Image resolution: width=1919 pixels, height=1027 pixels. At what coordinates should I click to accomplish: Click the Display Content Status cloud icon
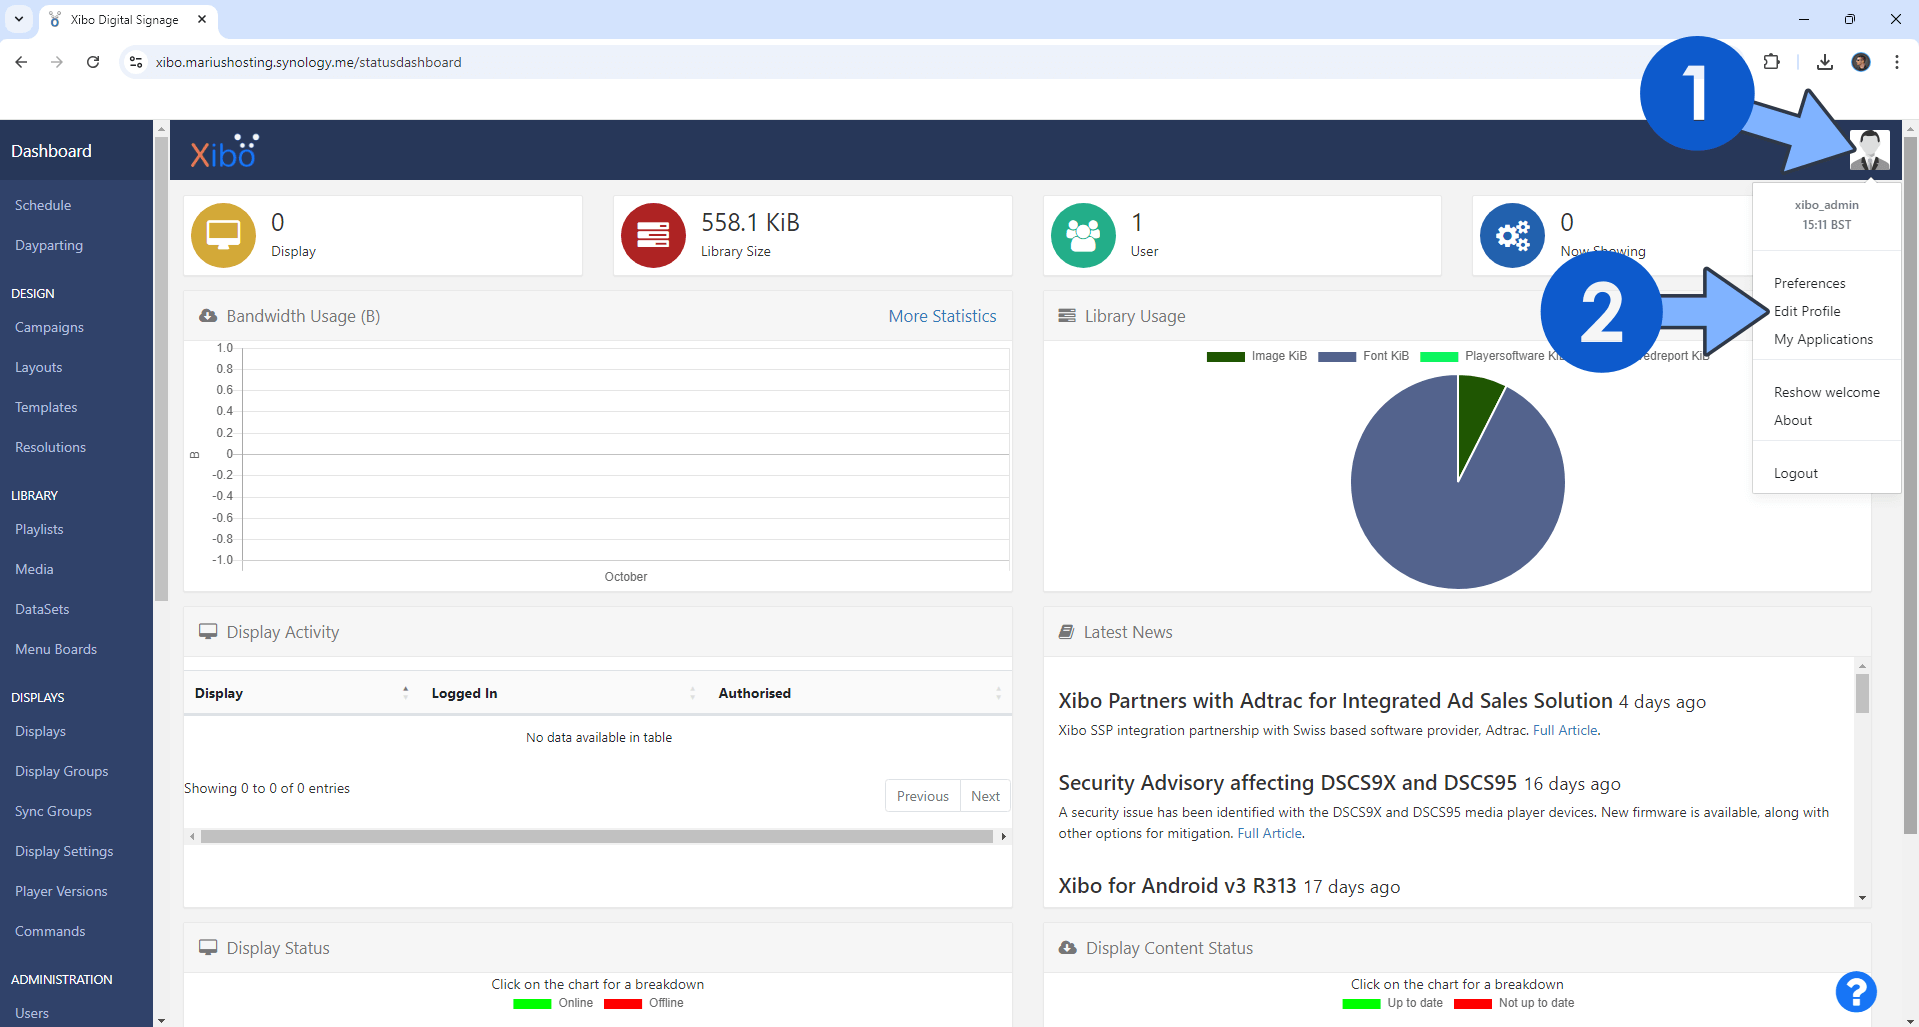[x=1068, y=948]
